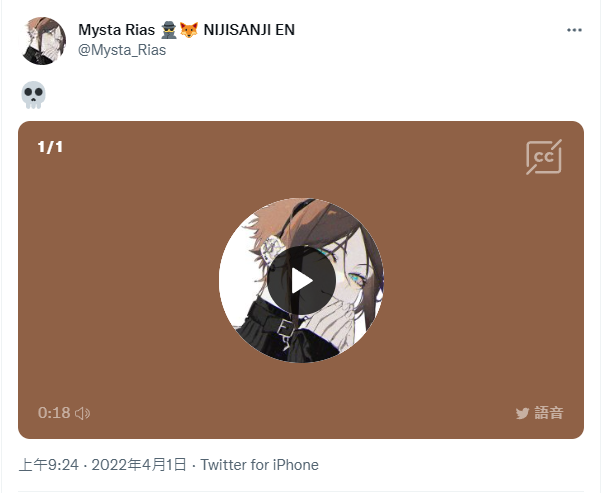Click the detective emoji beside Mysta Rias
Screen dimensions: 602x493
click(169, 30)
